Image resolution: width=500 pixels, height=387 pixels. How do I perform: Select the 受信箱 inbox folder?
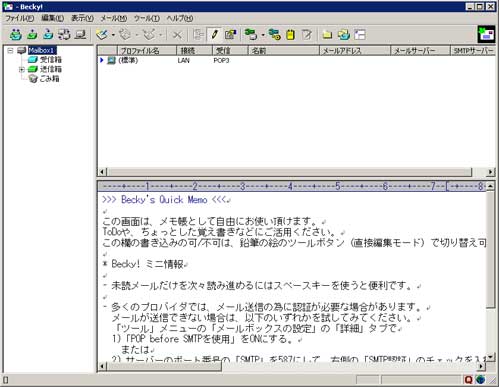[x=51, y=60]
